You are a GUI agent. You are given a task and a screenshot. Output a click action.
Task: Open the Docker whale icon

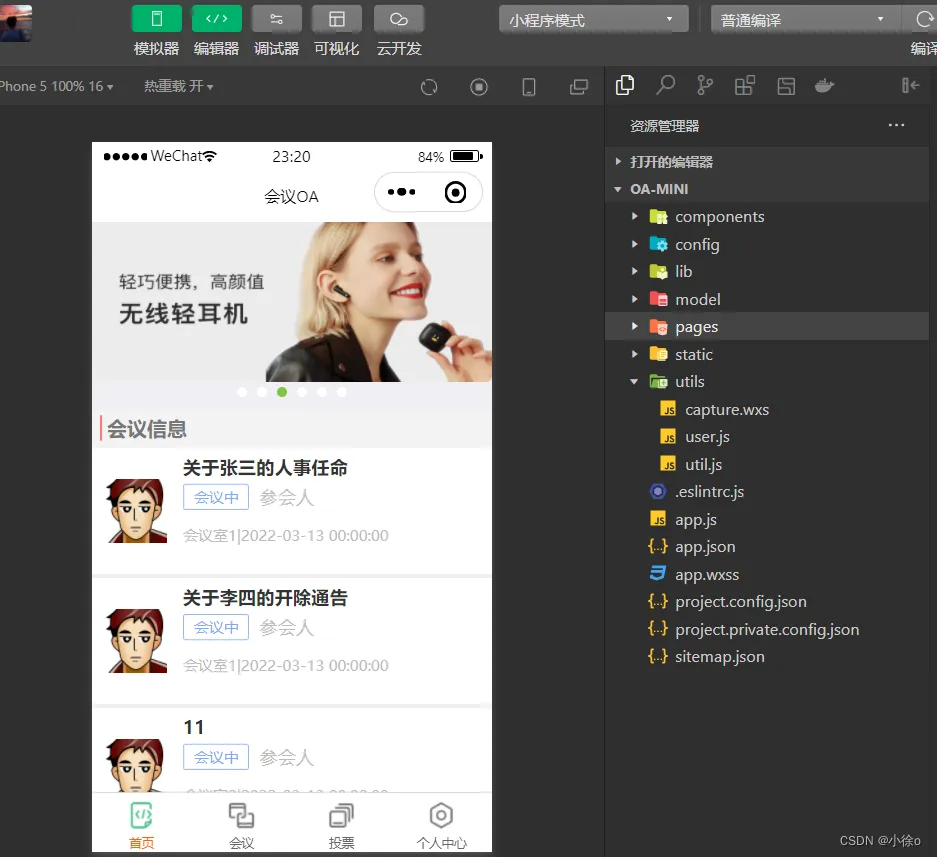point(825,85)
